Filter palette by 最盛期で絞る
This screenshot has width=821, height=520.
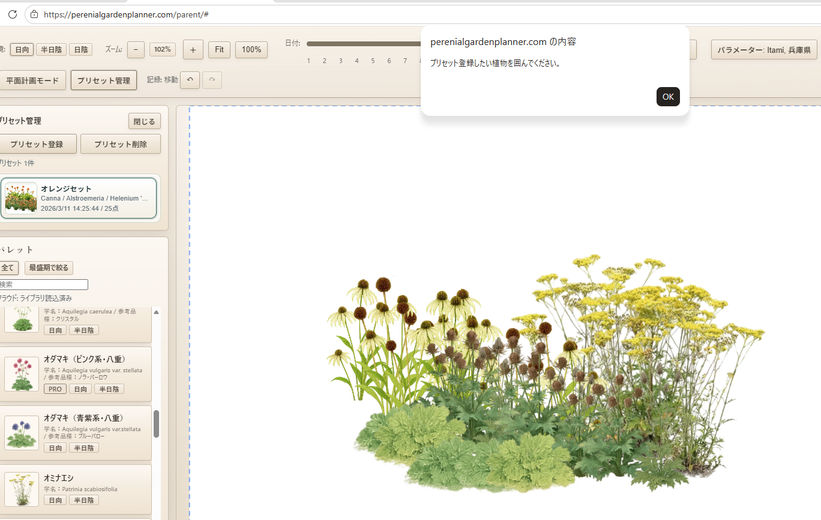[x=49, y=268]
